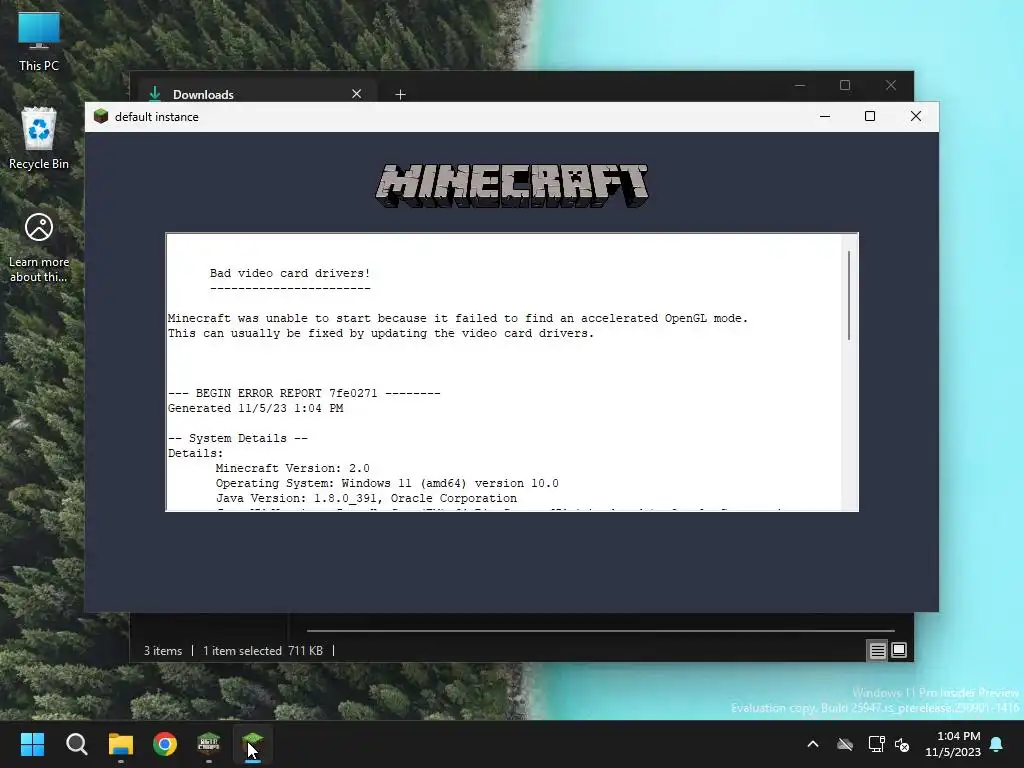This screenshot has height=768, width=1024.
Task: Maximize the default instance window
Action: tap(870, 116)
